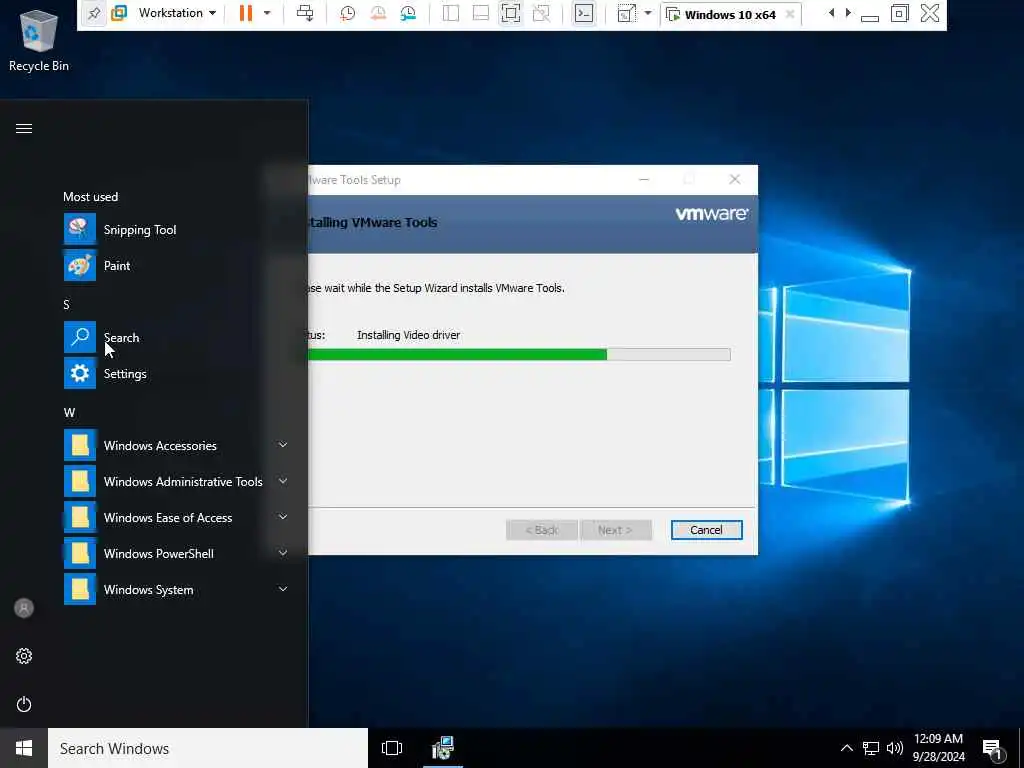
Task: Click the Start menu hamburger icon
Action: [24, 129]
